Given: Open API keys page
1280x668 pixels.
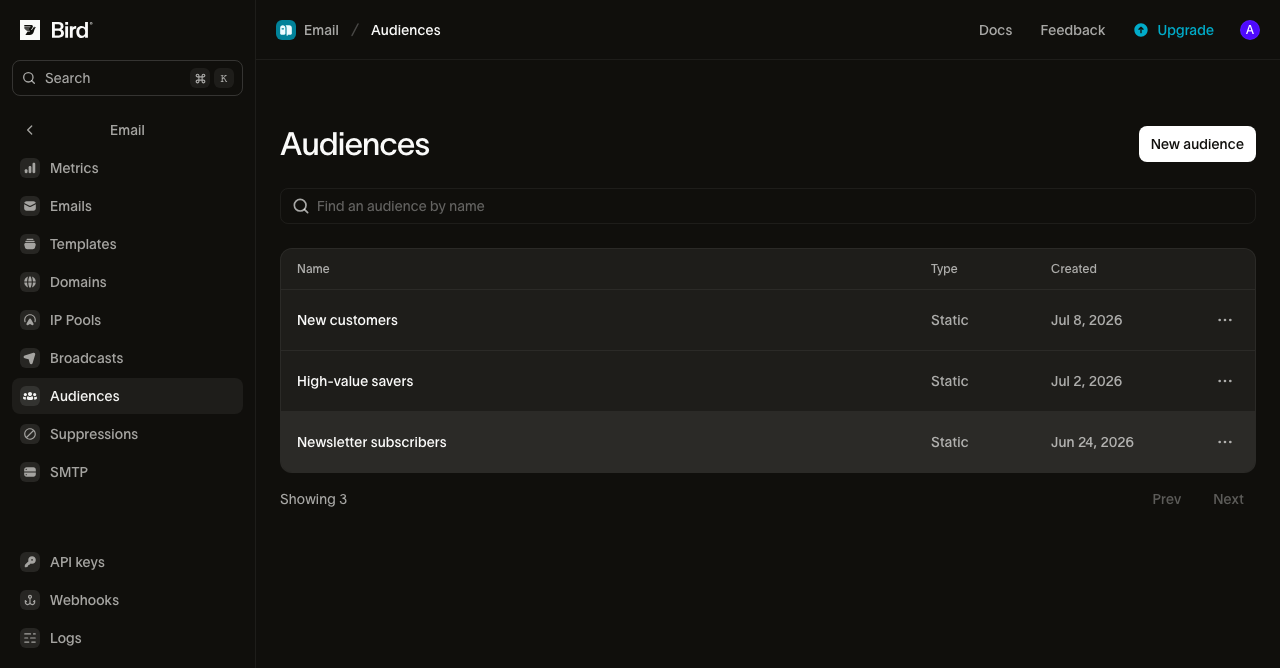Looking at the screenshot, I should coord(127,562).
